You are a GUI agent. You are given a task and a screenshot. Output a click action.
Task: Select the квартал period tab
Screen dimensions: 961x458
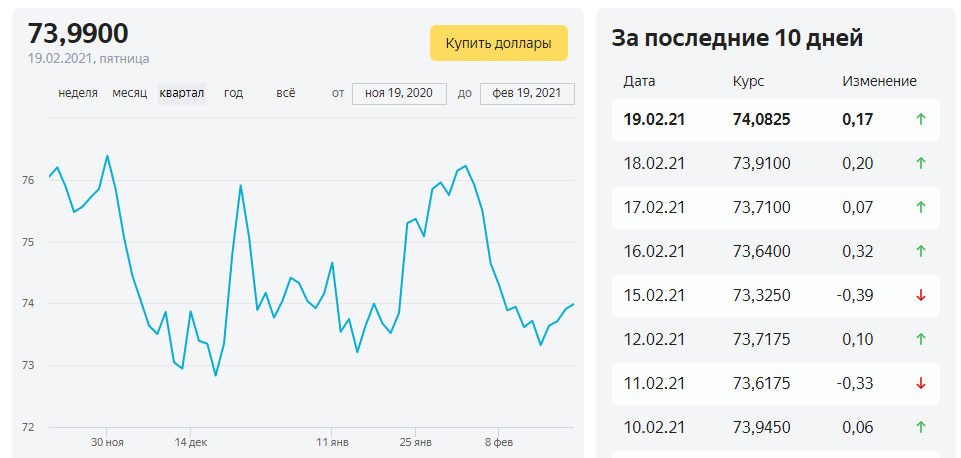pyautogui.click(x=182, y=93)
